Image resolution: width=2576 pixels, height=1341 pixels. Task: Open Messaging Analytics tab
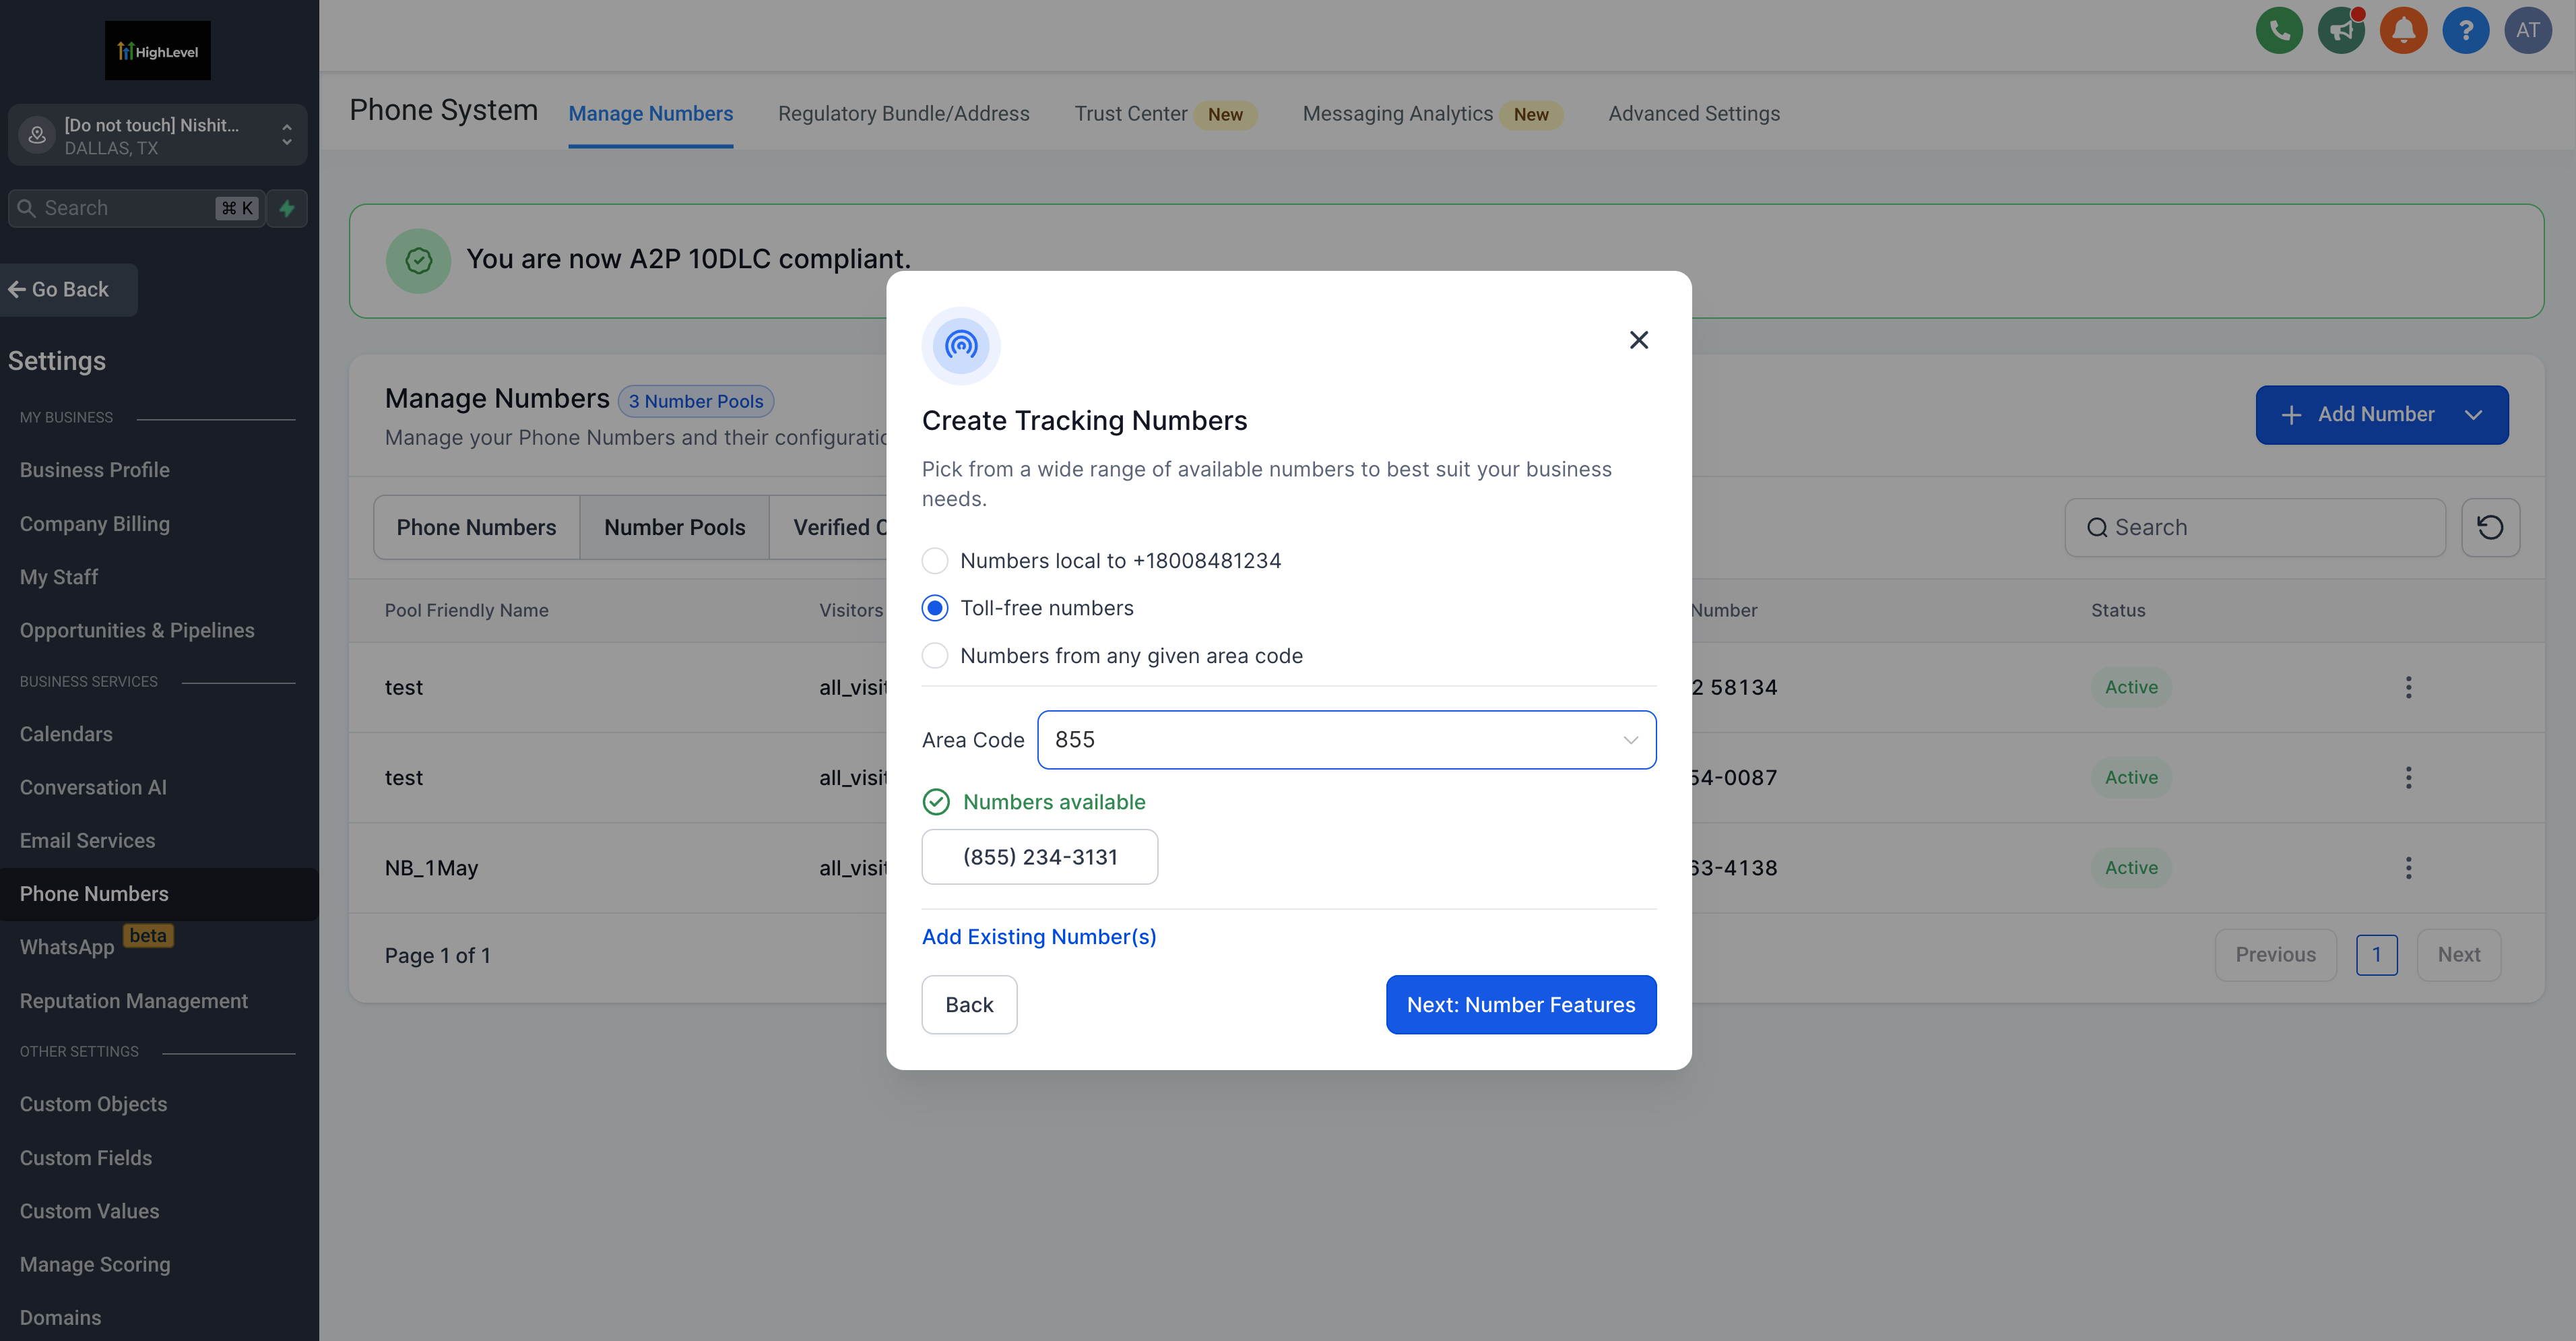[1397, 114]
